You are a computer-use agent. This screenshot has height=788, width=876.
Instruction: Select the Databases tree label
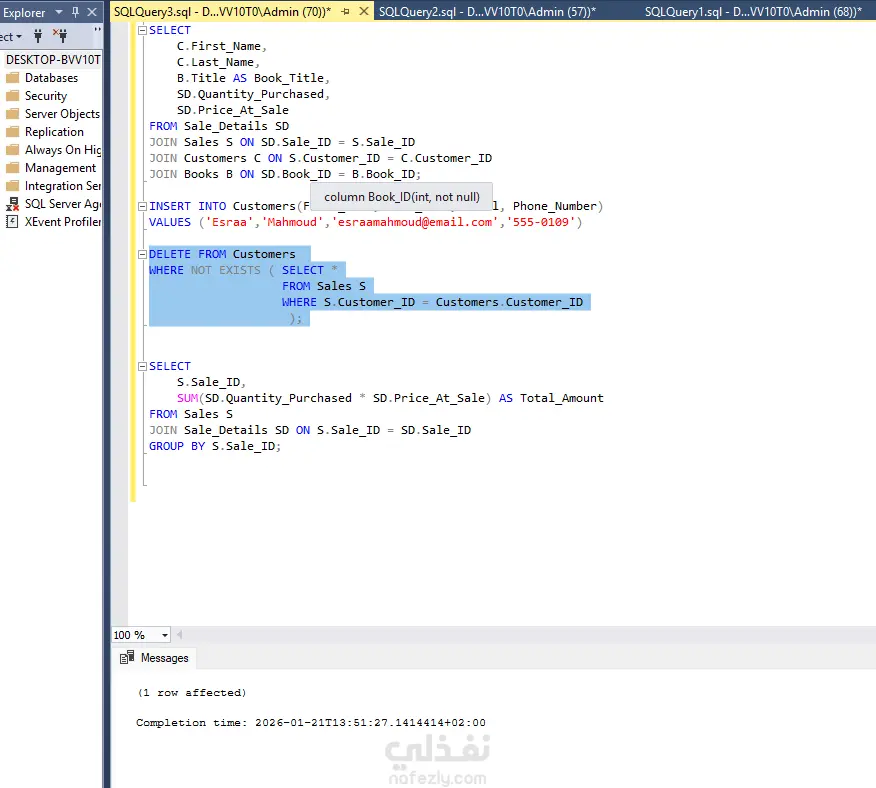[x=51, y=78]
